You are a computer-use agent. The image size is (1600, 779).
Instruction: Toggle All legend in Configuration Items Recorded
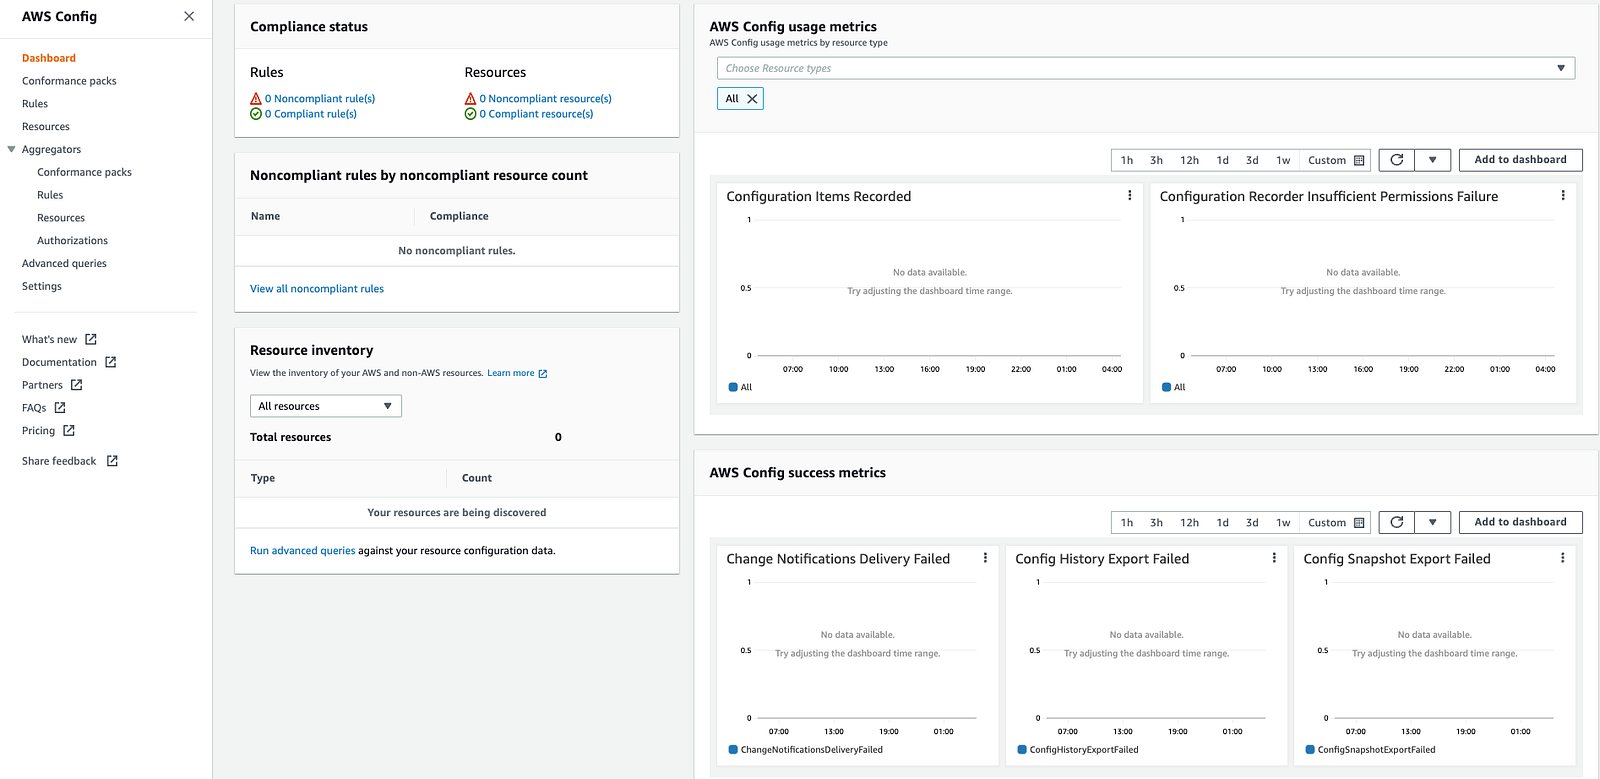coord(740,387)
